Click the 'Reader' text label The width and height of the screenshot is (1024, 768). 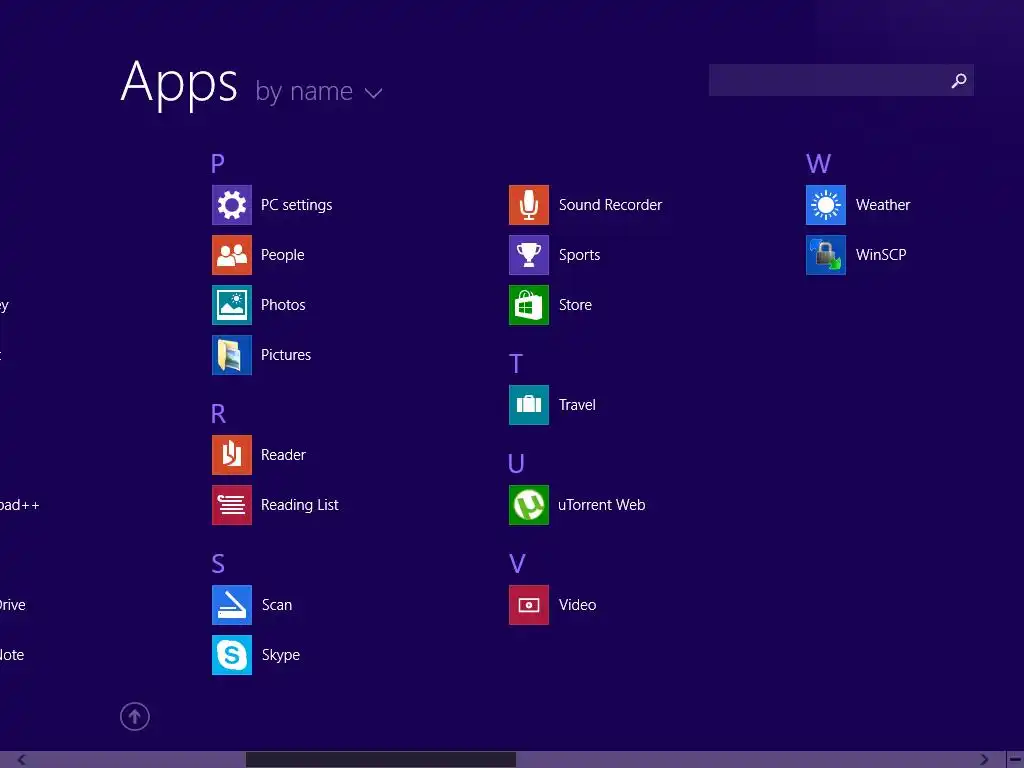tap(283, 455)
